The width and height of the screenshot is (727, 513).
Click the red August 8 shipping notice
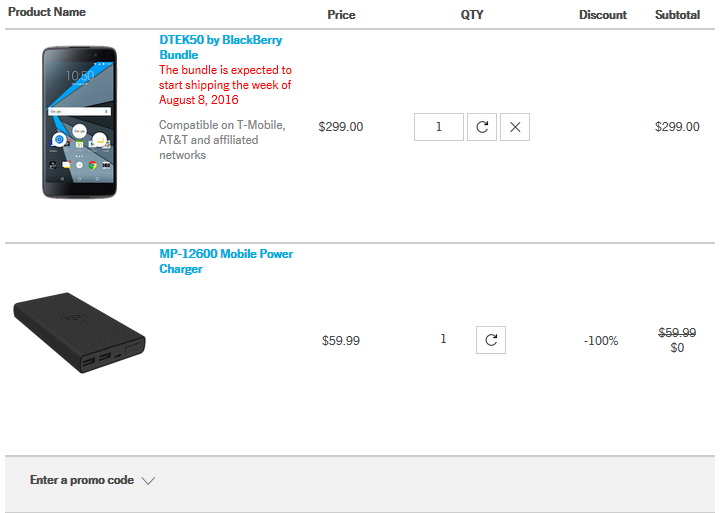tap(225, 85)
